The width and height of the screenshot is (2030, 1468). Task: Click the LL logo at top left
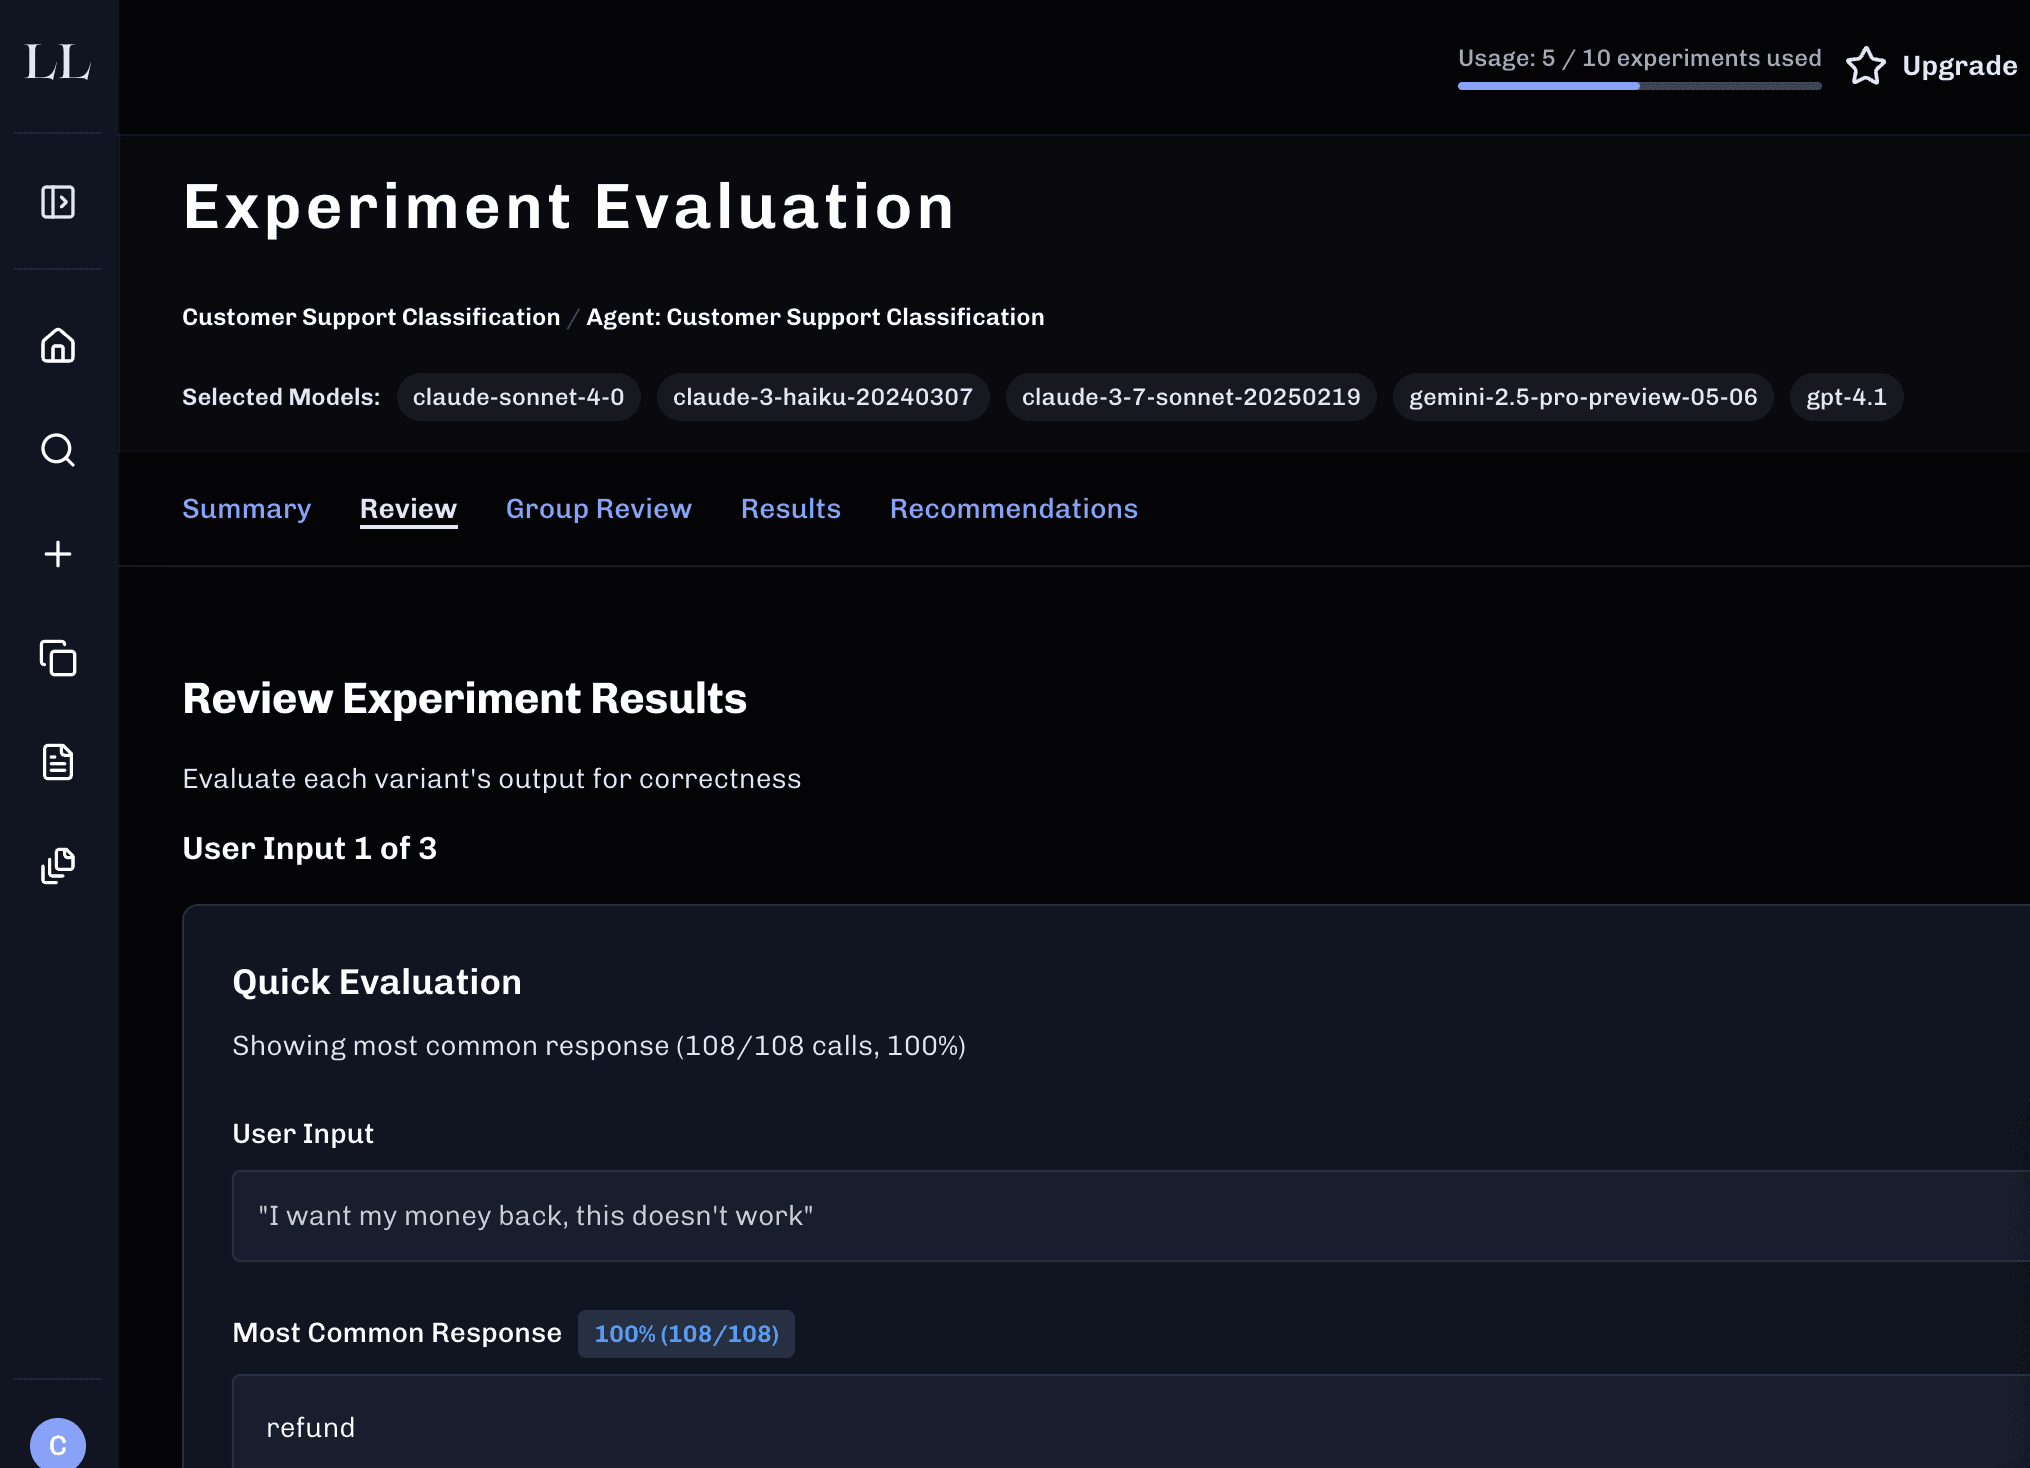(55, 64)
